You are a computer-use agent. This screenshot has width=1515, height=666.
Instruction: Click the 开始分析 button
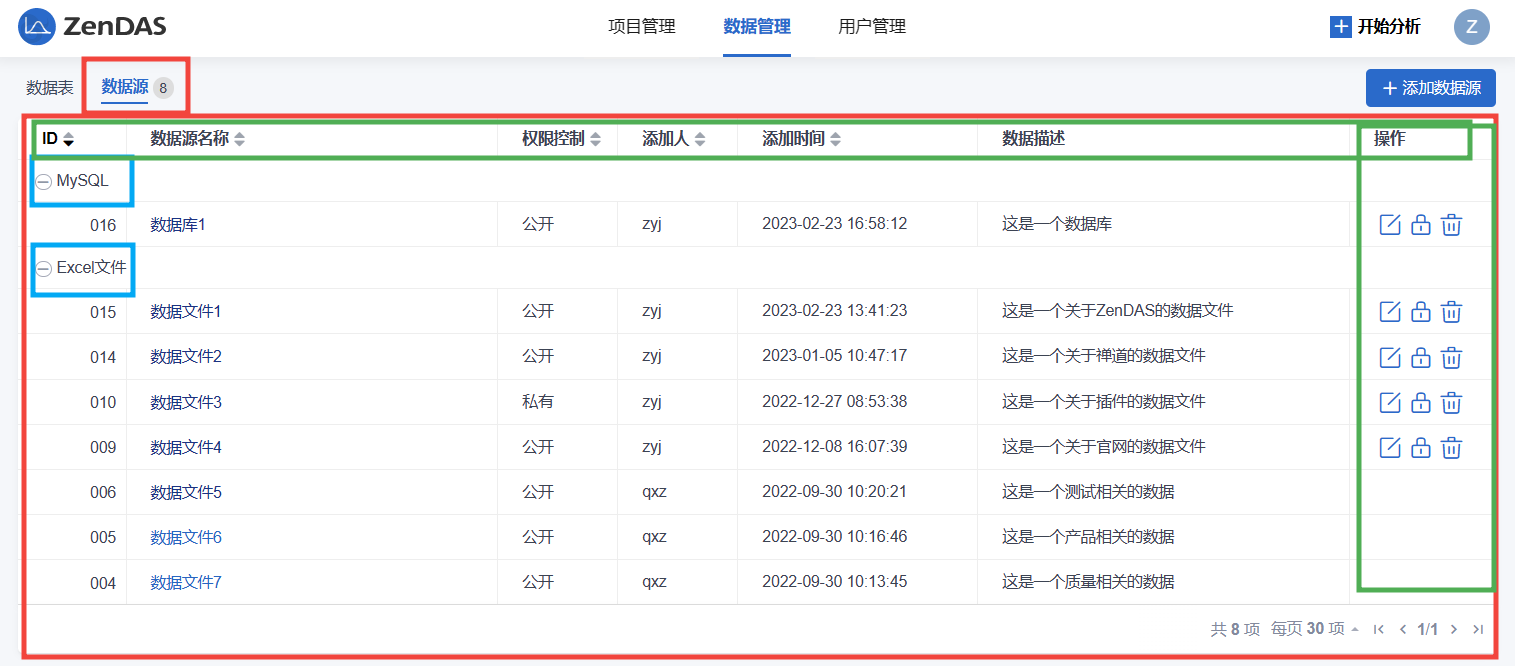[1375, 27]
